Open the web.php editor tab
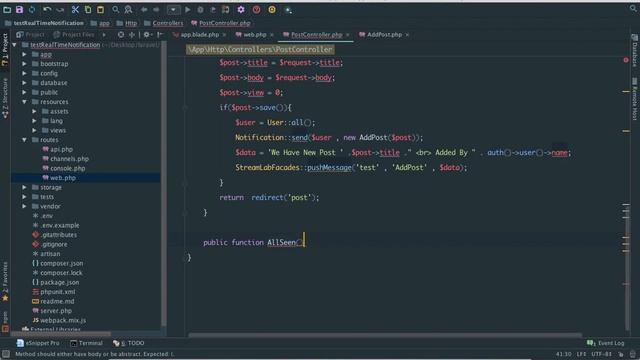The height and width of the screenshot is (360, 640). pos(255,35)
